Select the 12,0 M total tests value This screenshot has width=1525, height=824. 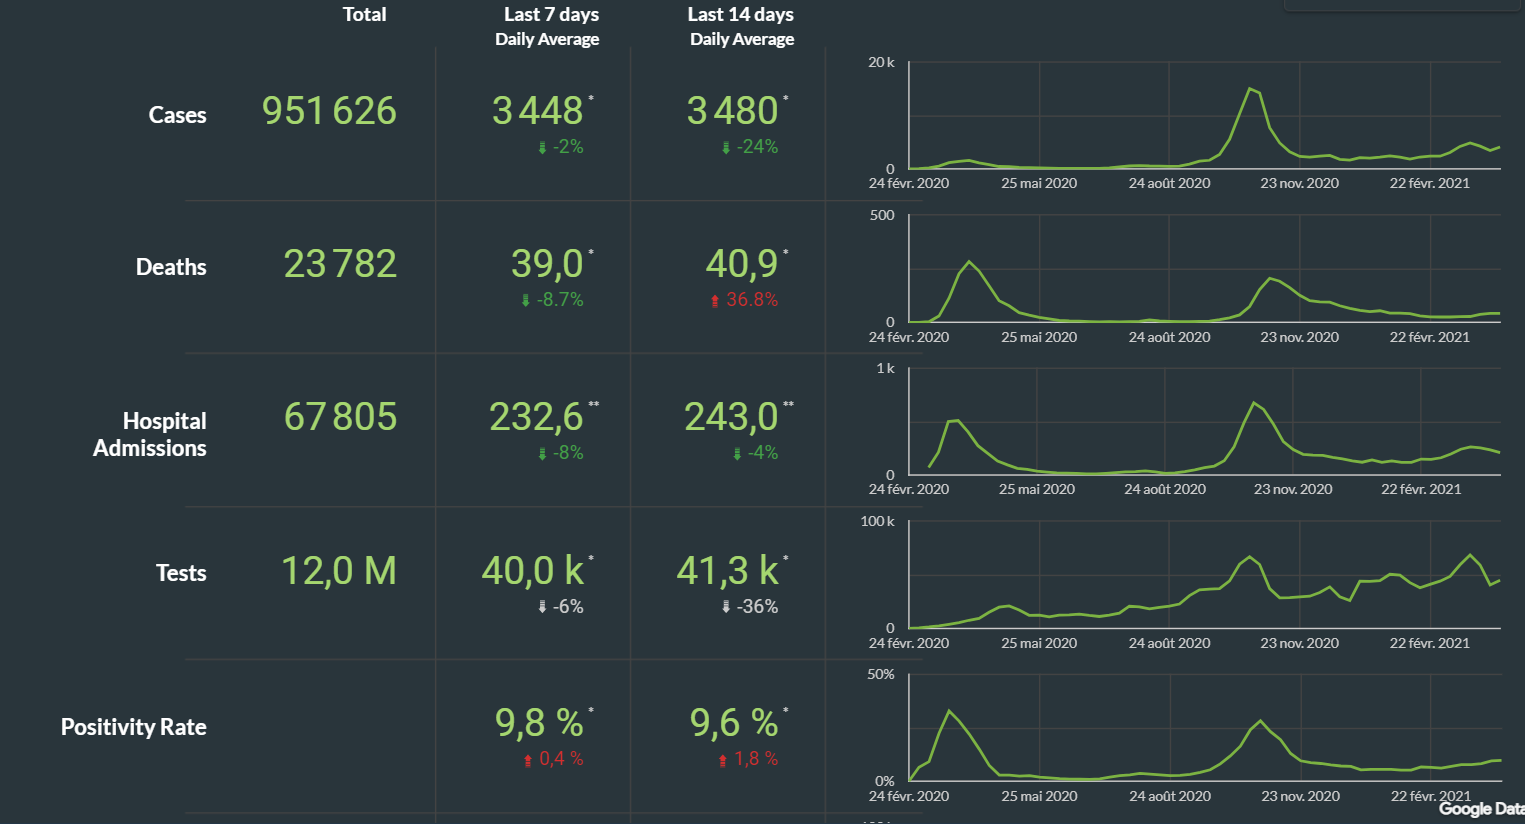click(x=339, y=571)
